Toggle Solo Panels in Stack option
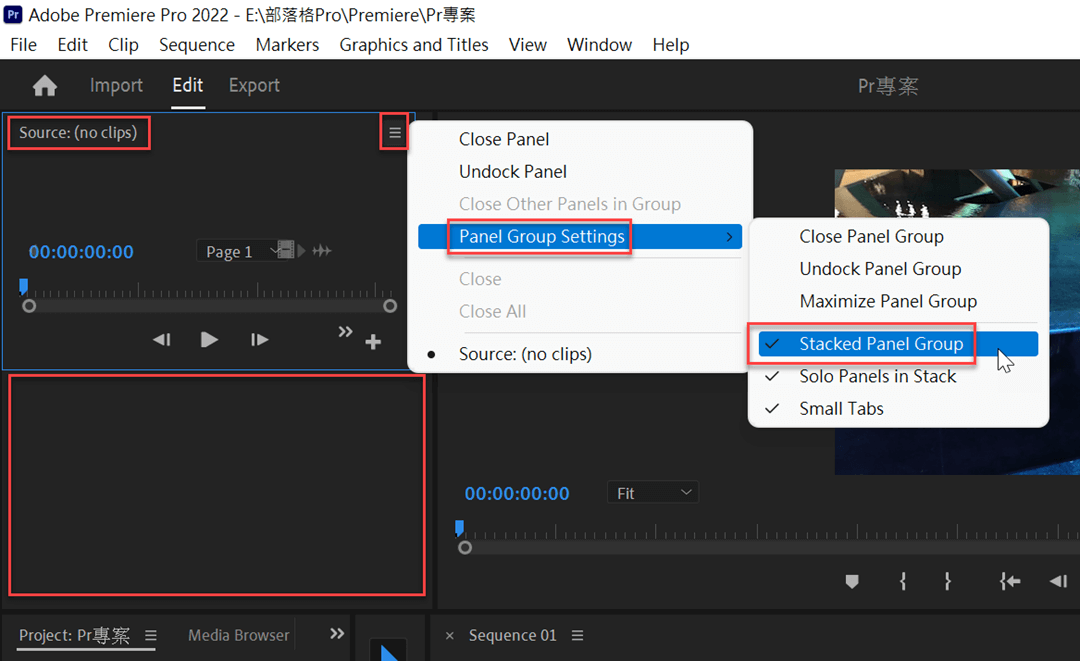 pyautogui.click(x=898, y=376)
